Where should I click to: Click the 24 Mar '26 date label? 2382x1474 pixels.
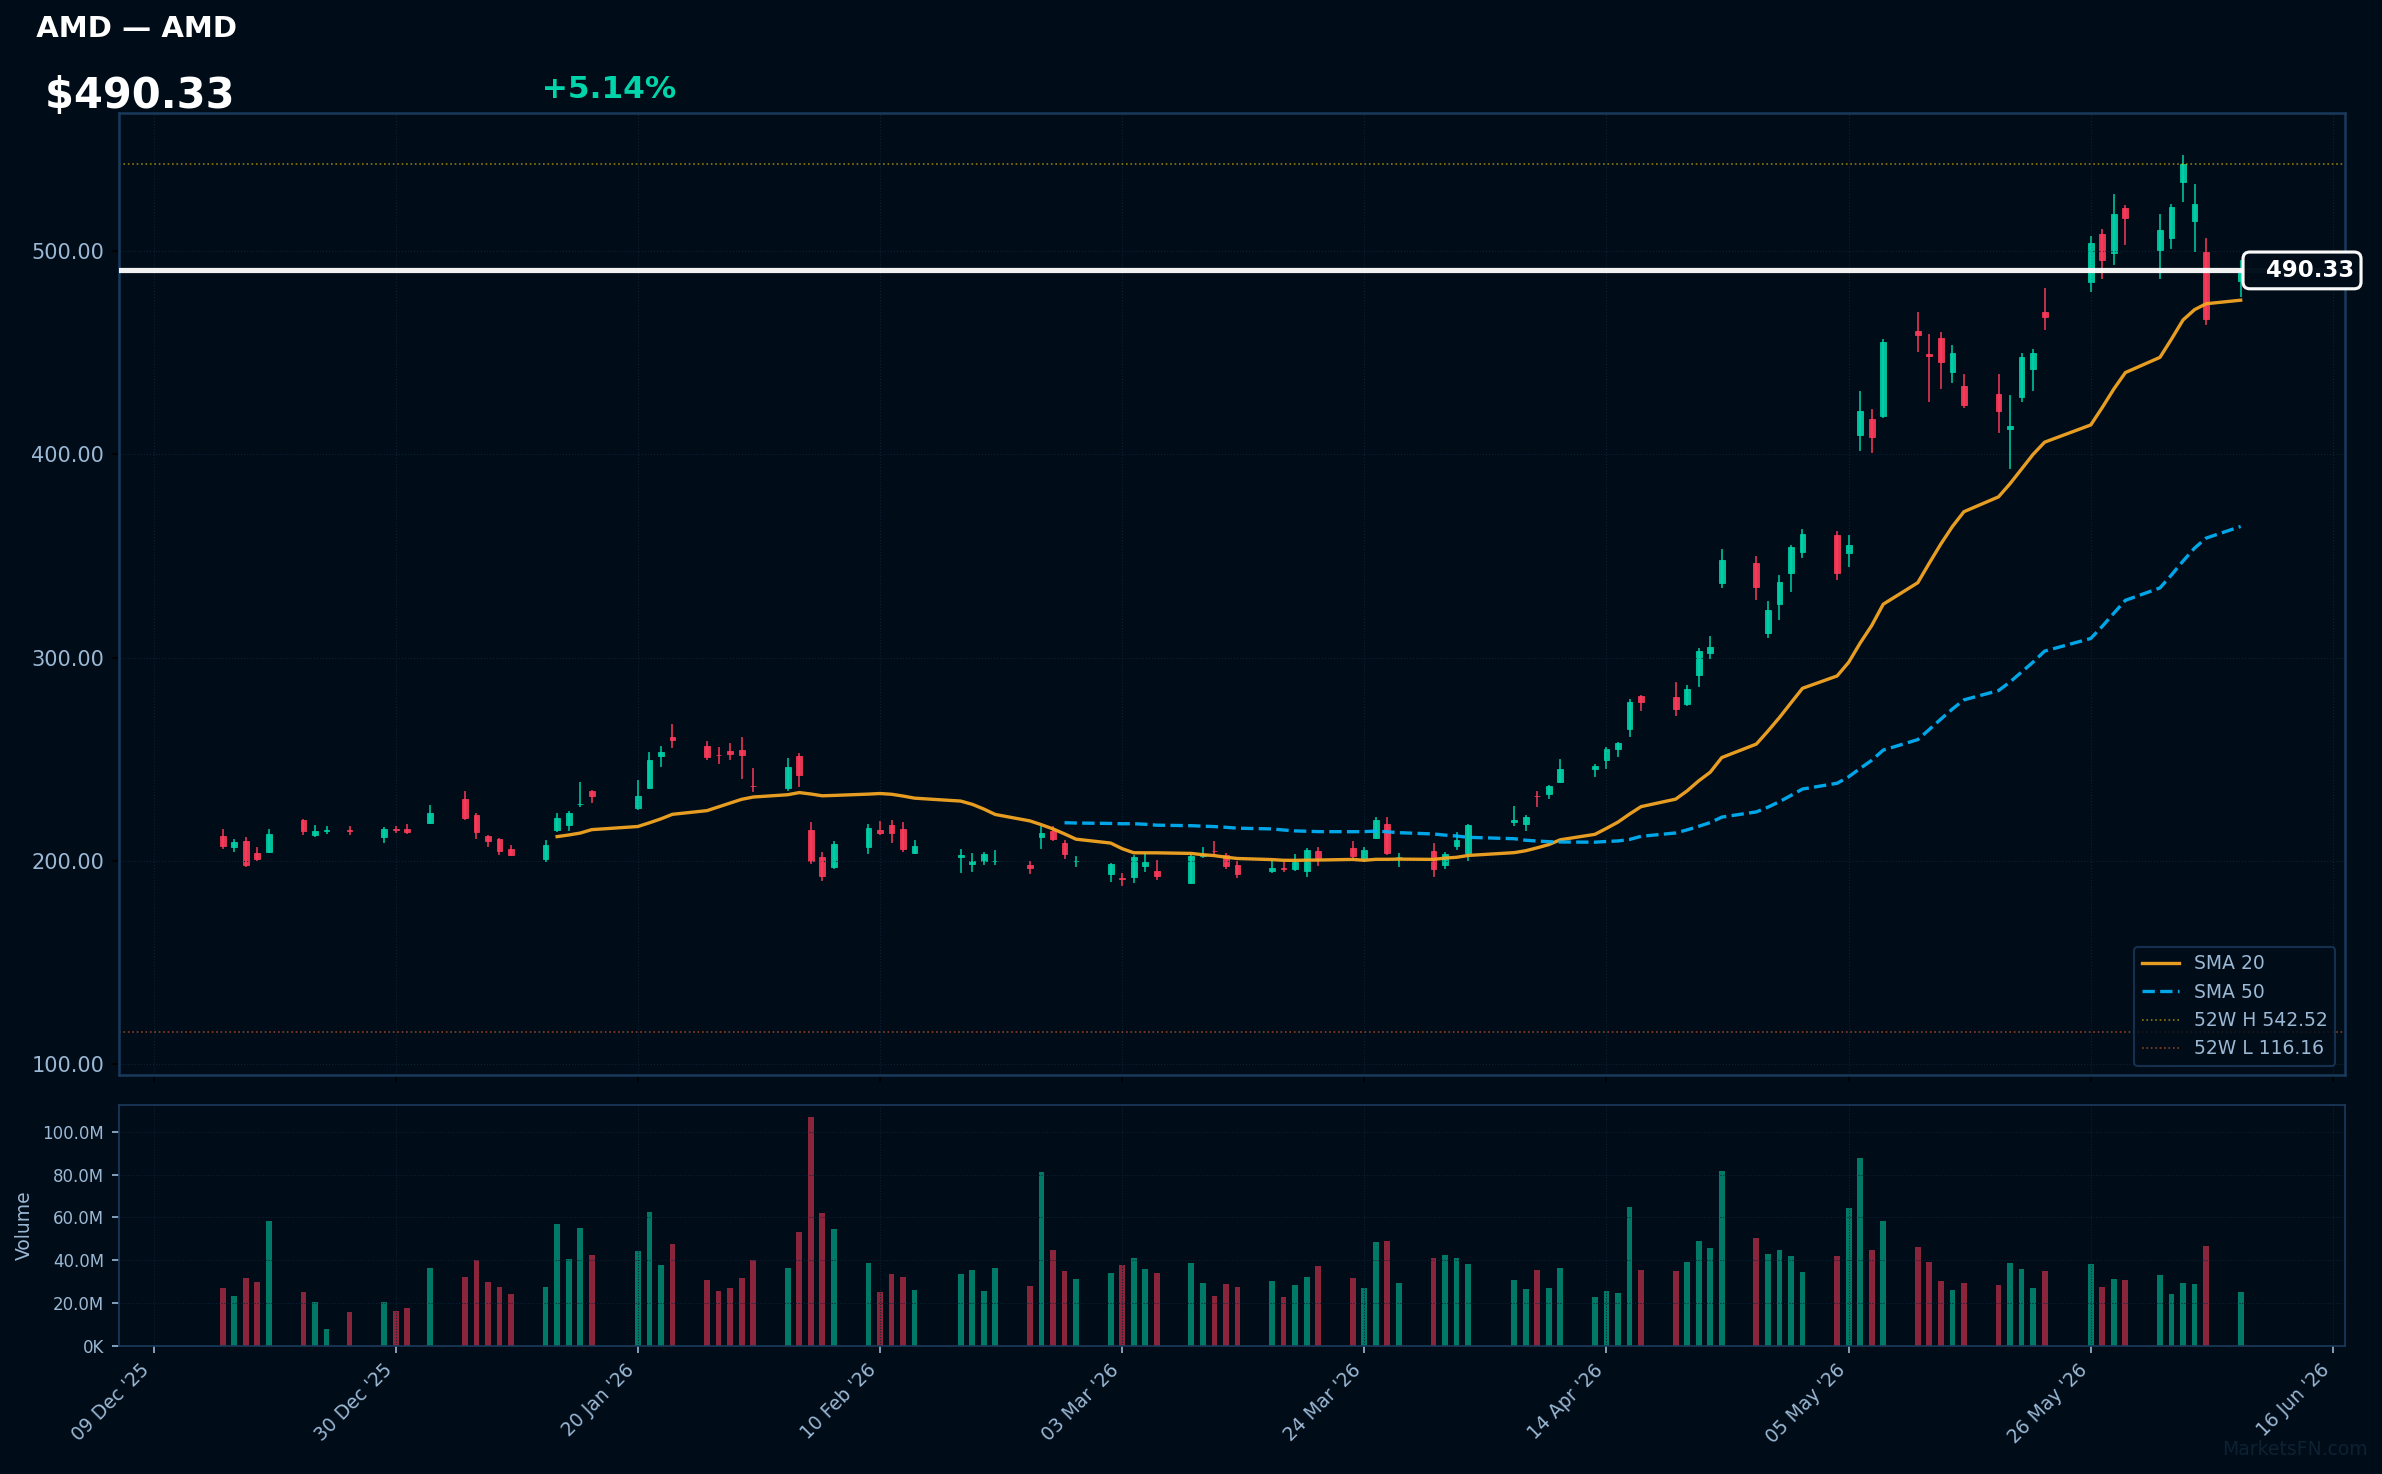[1321, 1402]
